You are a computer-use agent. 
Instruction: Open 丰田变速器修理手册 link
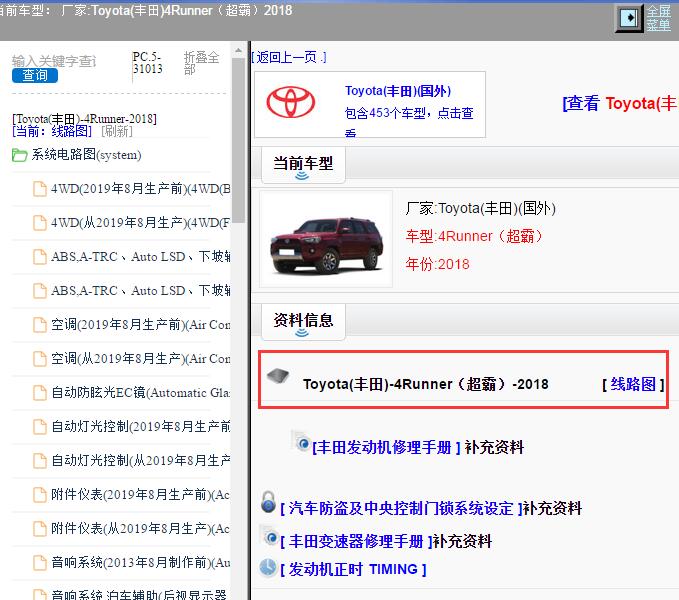coord(356,541)
